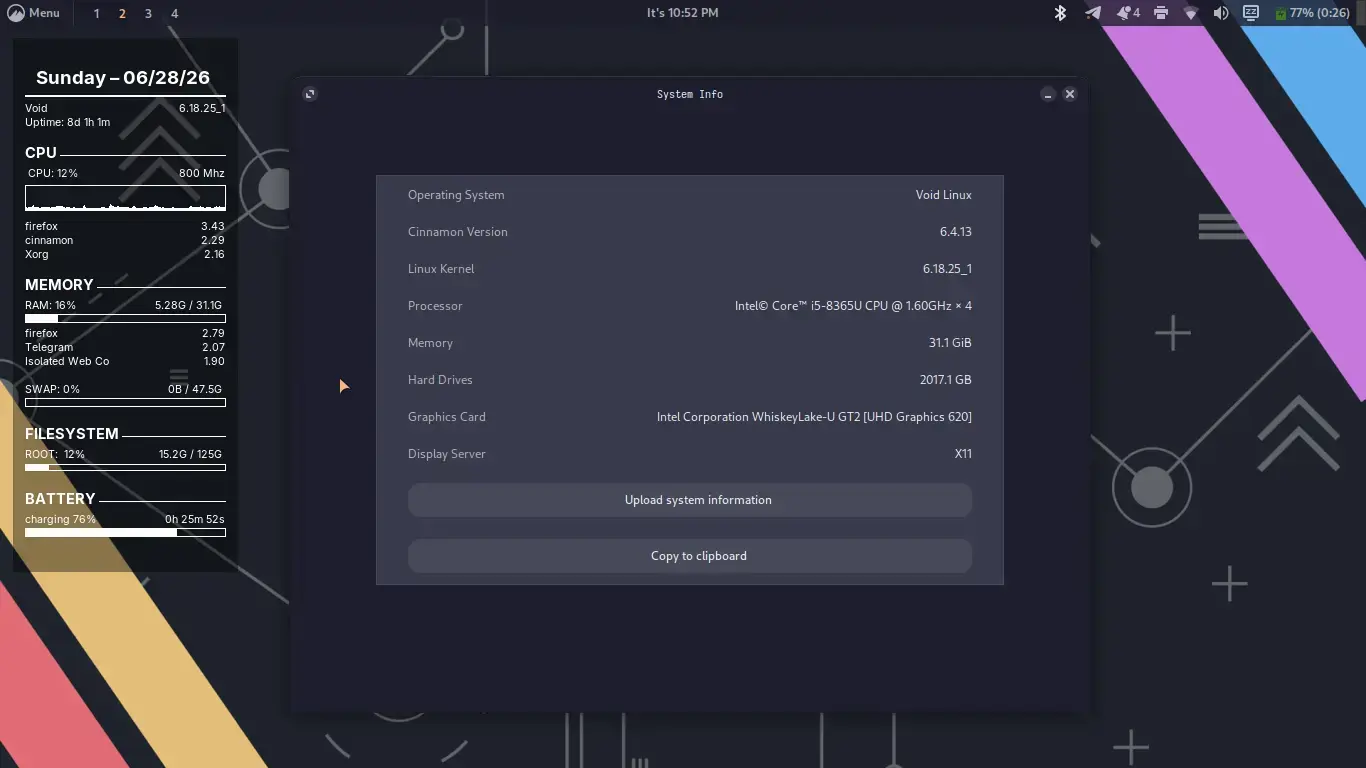This screenshot has height=768, width=1366.
Task: Select the X11 value
Action: point(963,454)
